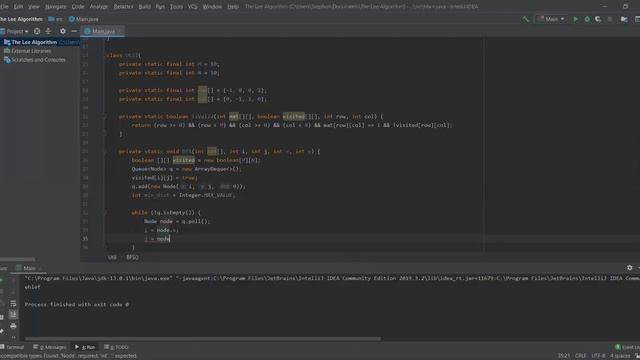Click The Lee Algorithm breadcrumb
The height and width of the screenshot is (360, 640).
tap(21, 19)
